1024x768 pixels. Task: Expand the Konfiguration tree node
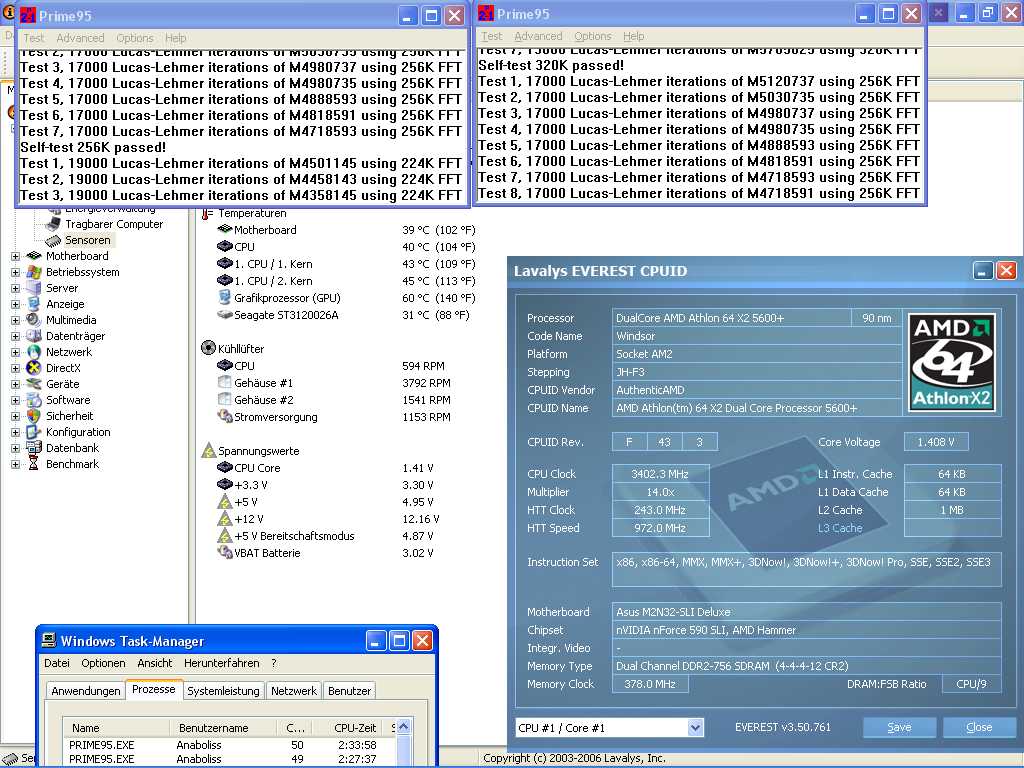point(15,432)
